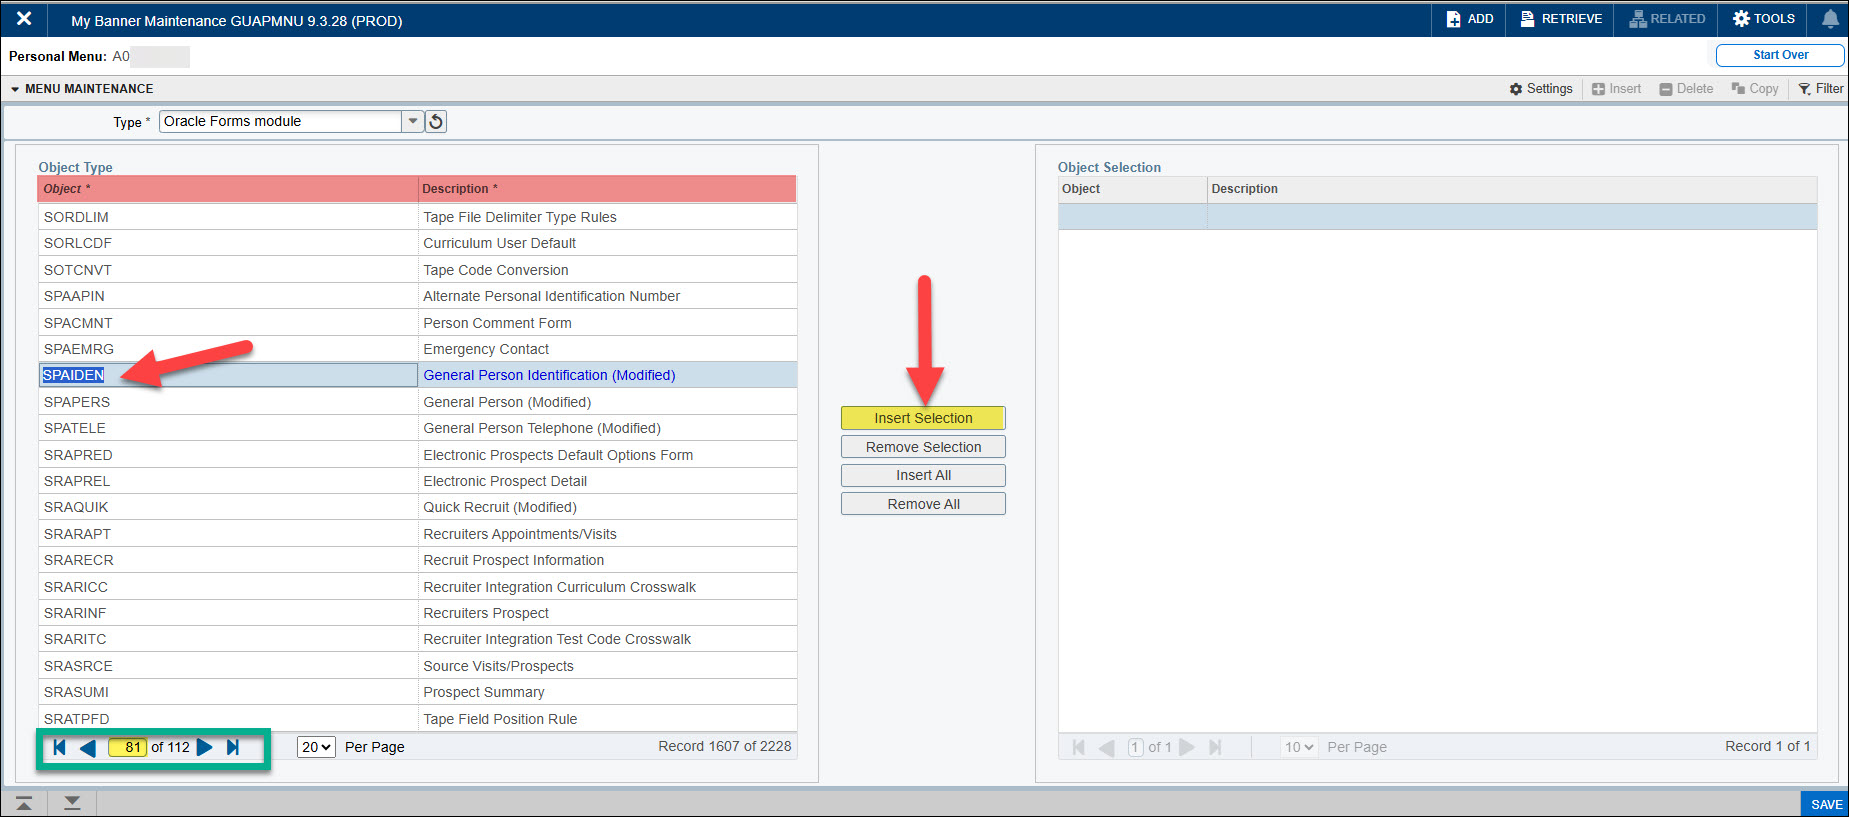Select the SRARITC object
Viewport: 1849px width, 817px height.
click(228, 639)
